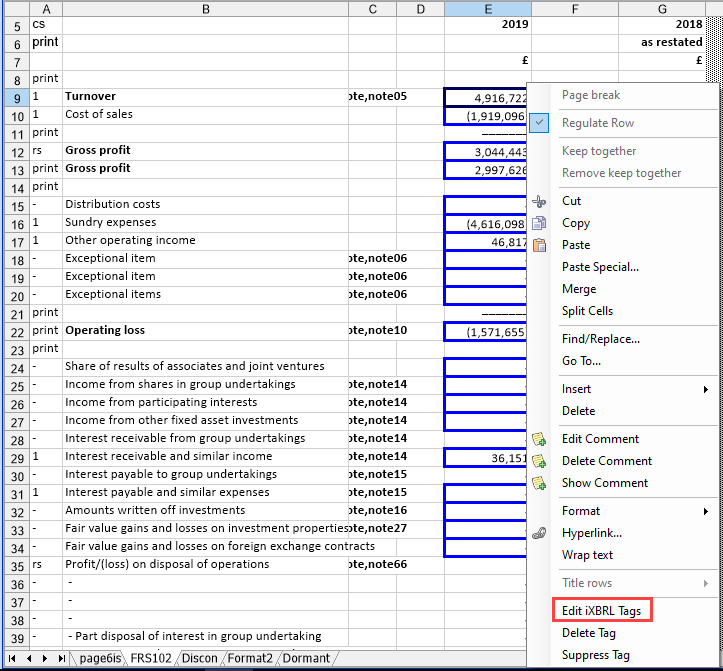This screenshot has width=723, height=671.
Task: Choose Split Cells menu entry
Action: click(587, 311)
